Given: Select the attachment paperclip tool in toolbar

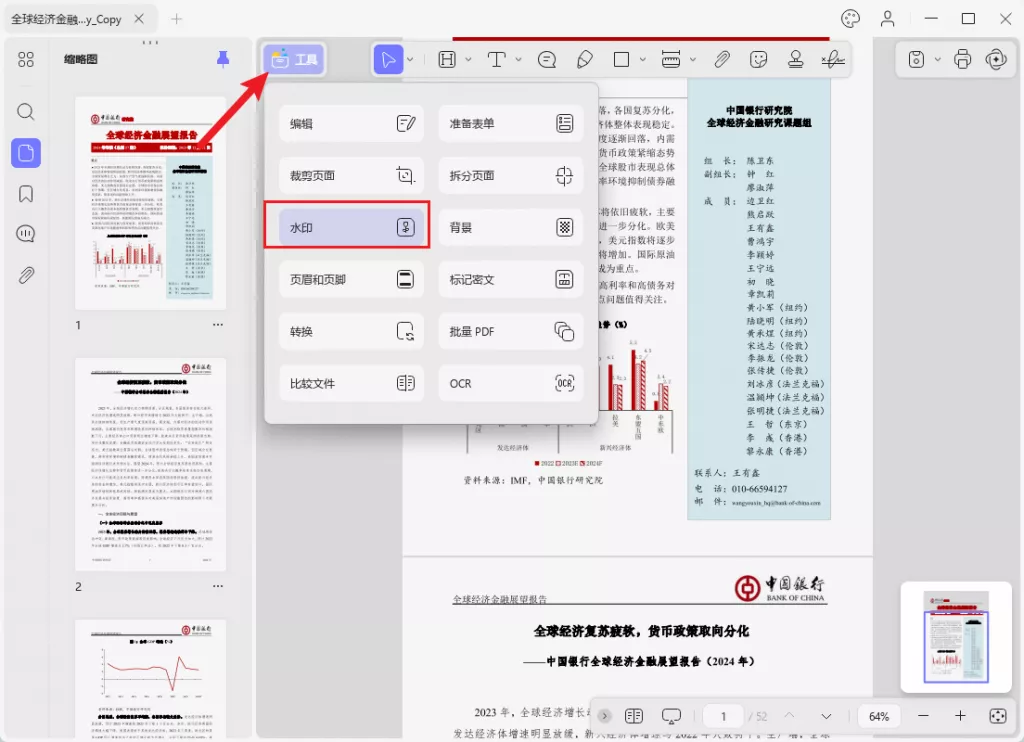Looking at the screenshot, I should click(722, 60).
